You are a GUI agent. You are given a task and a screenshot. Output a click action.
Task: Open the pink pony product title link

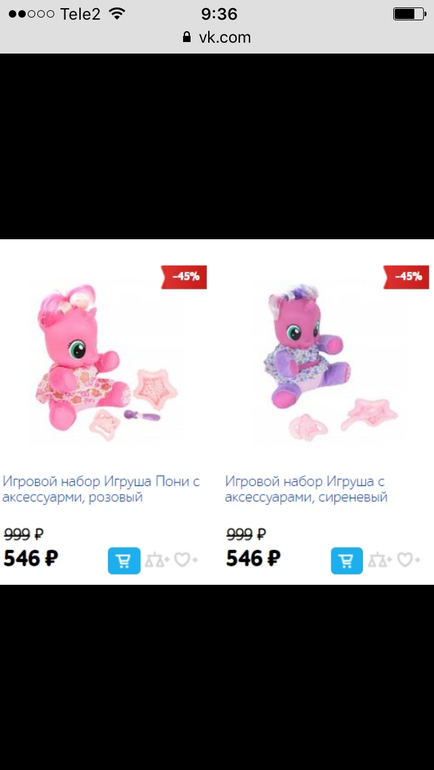[x=101, y=489]
